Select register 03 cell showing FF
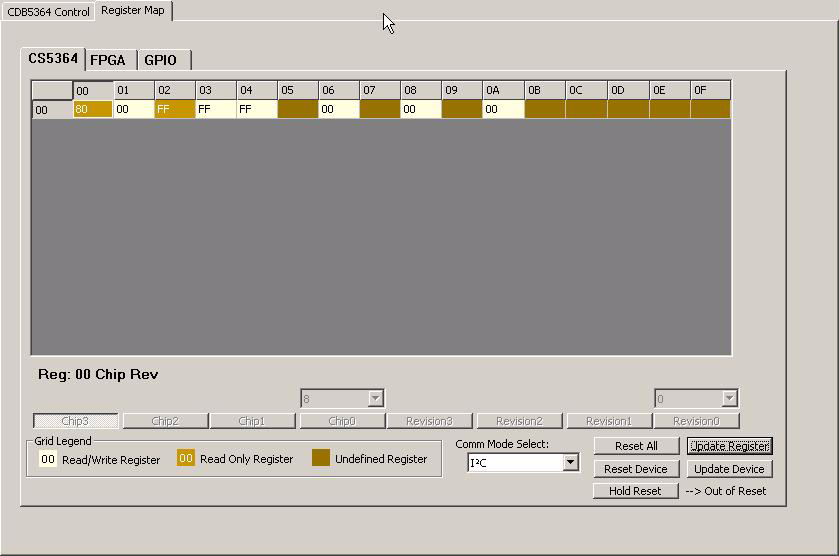The height and width of the screenshot is (556, 839). coord(216,109)
